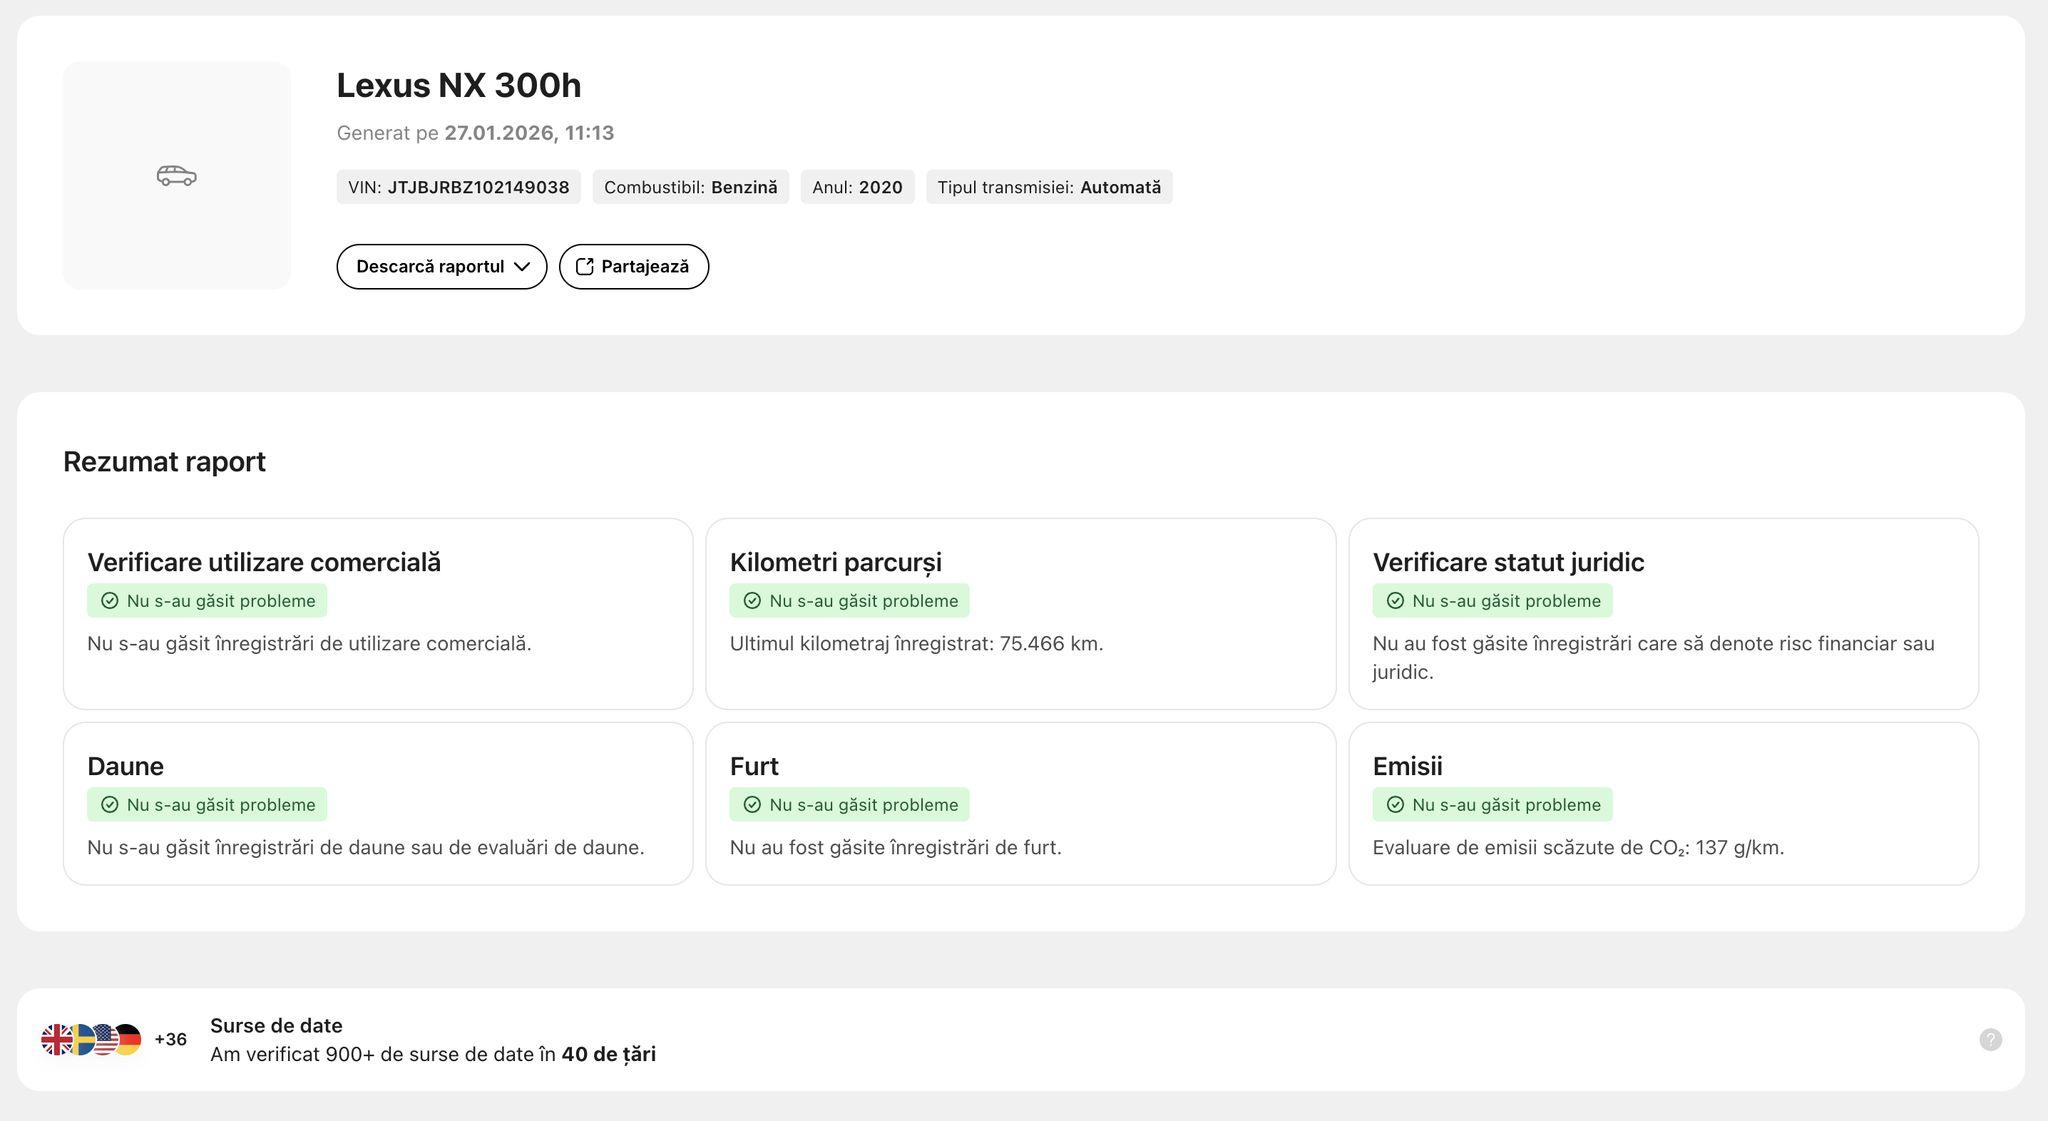This screenshot has width=2048, height=1121.
Task: Click the car placeholder thumbnail image
Action: click(176, 176)
